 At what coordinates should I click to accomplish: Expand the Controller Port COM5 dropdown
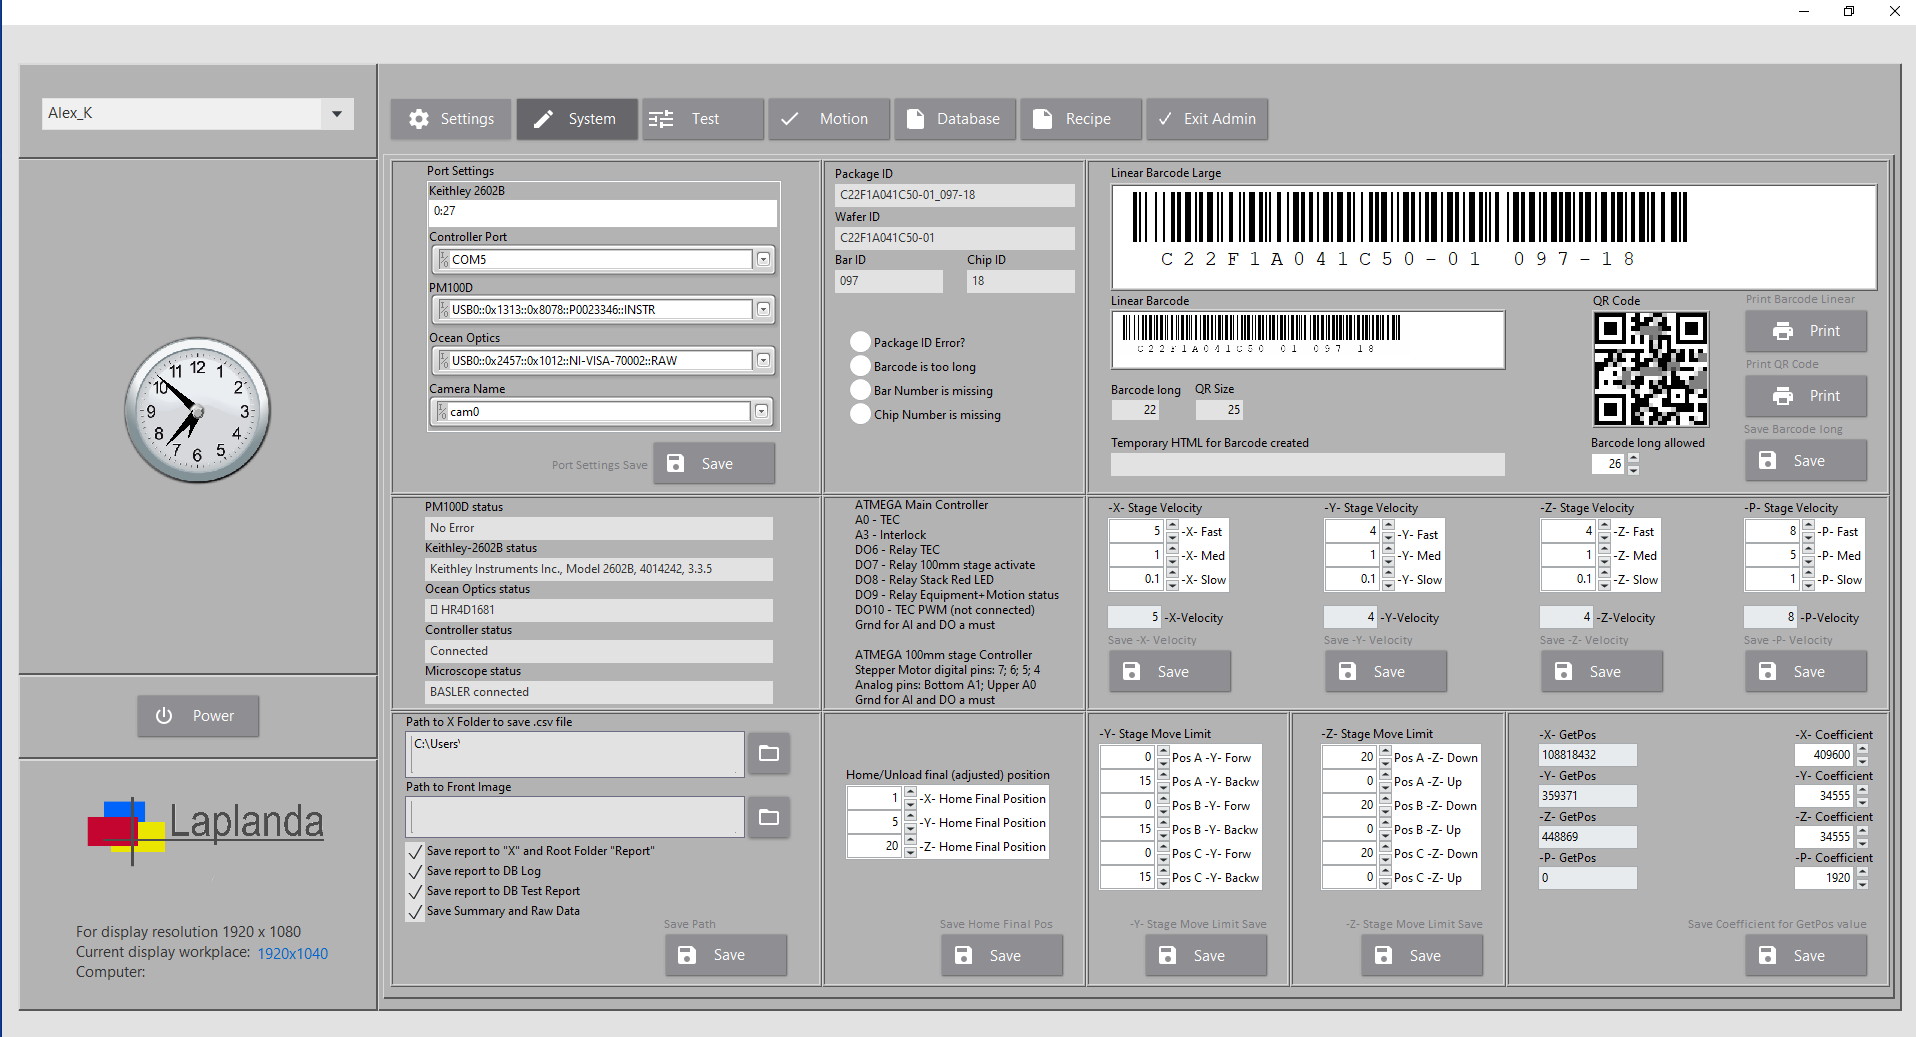click(763, 259)
